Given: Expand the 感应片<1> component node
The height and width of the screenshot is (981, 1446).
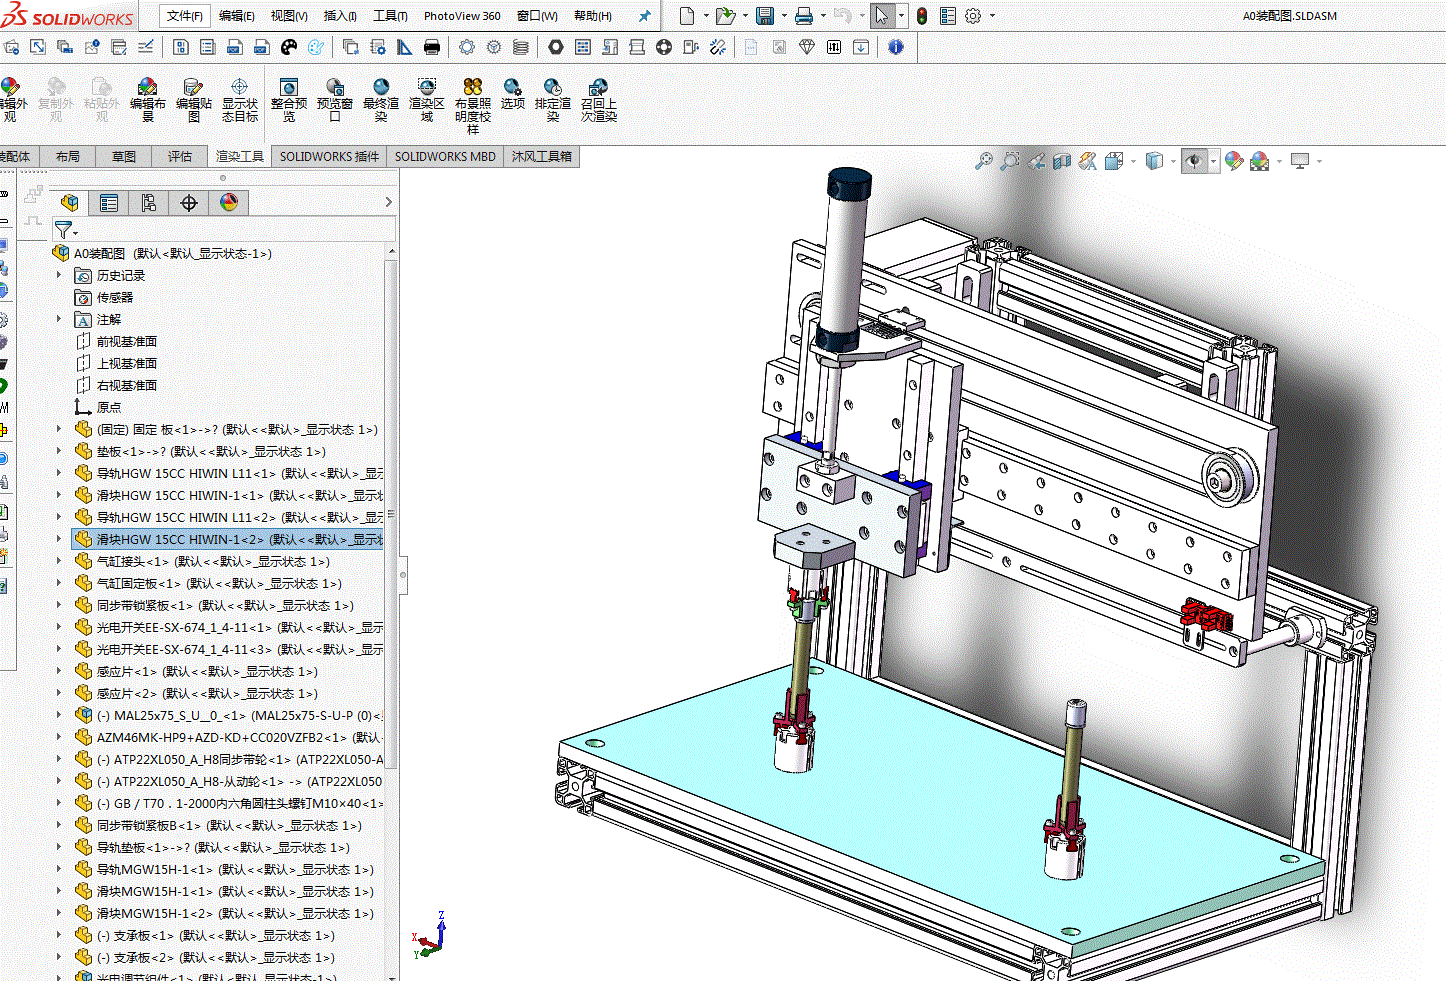Looking at the screenshot, I should (x=59, y=671).
